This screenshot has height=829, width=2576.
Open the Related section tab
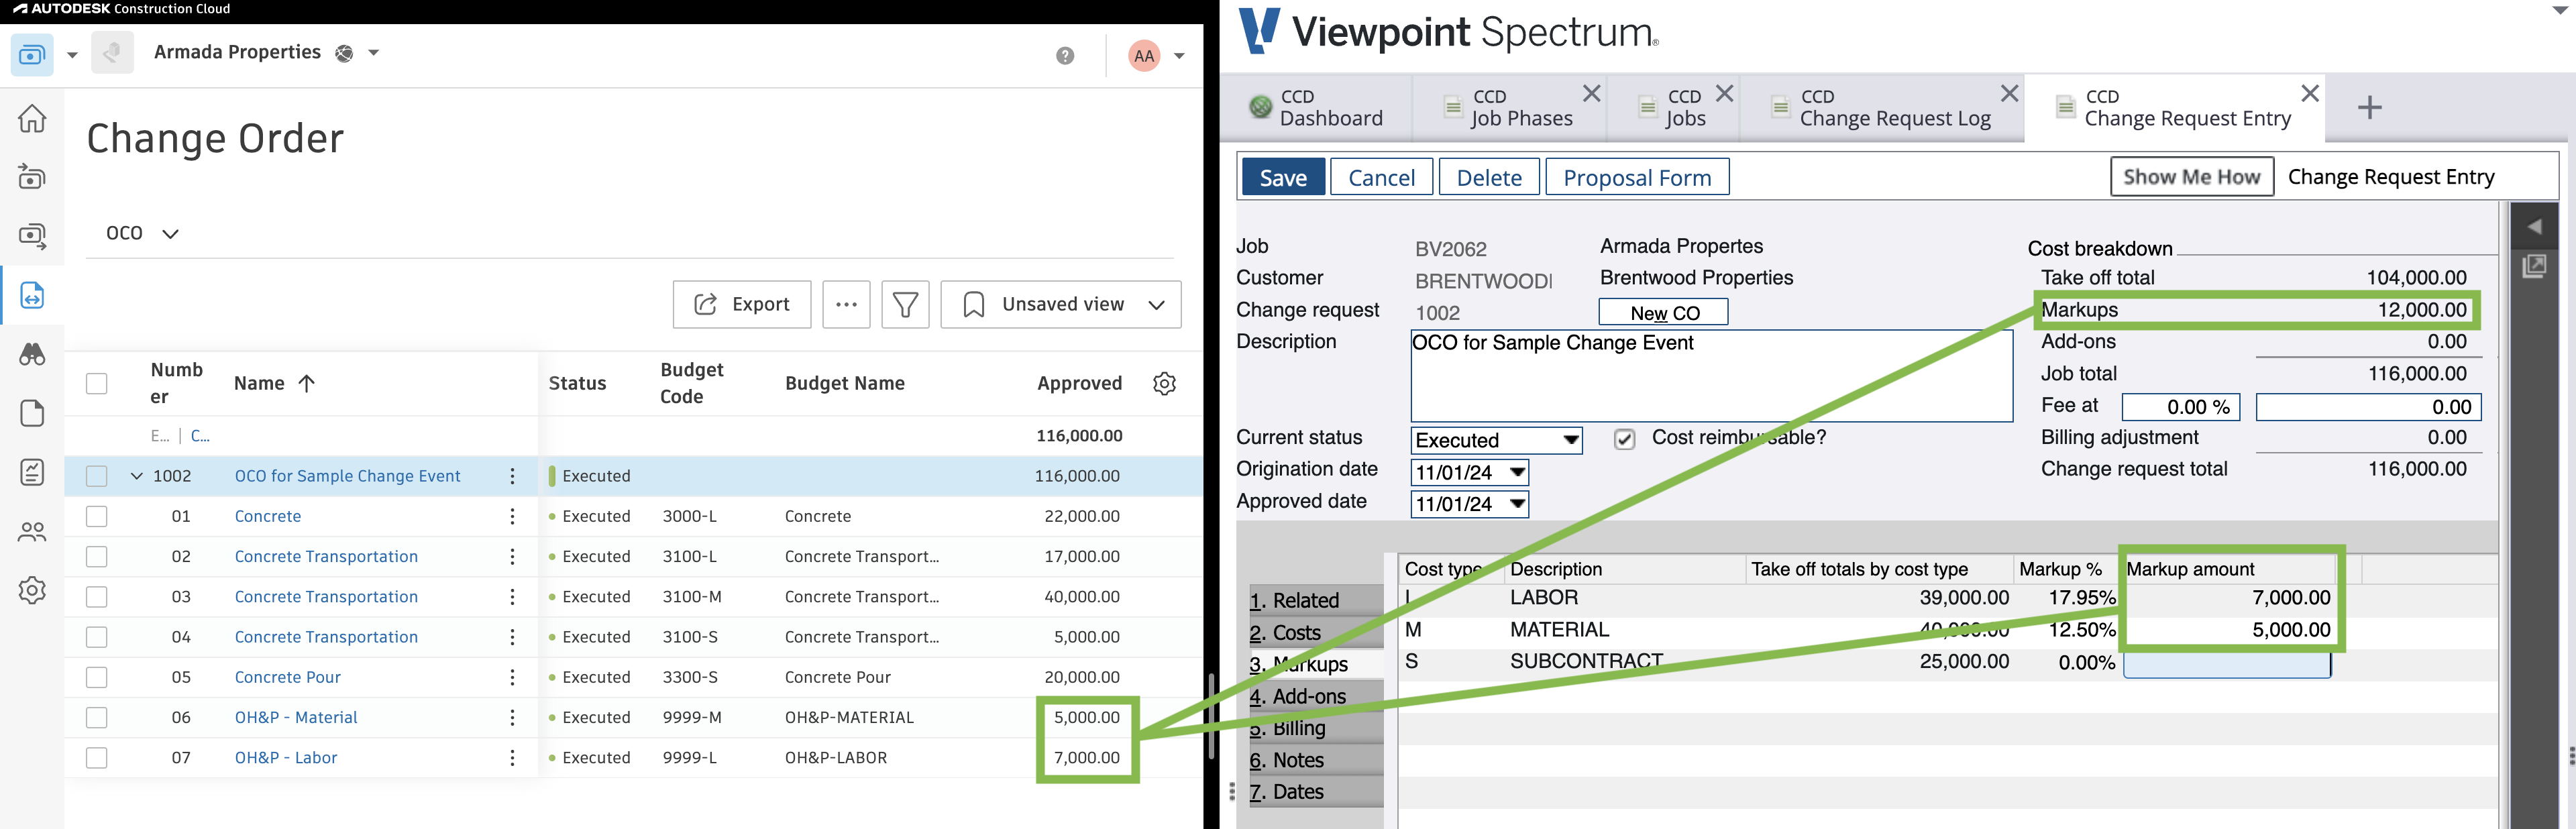[1315, 600]
